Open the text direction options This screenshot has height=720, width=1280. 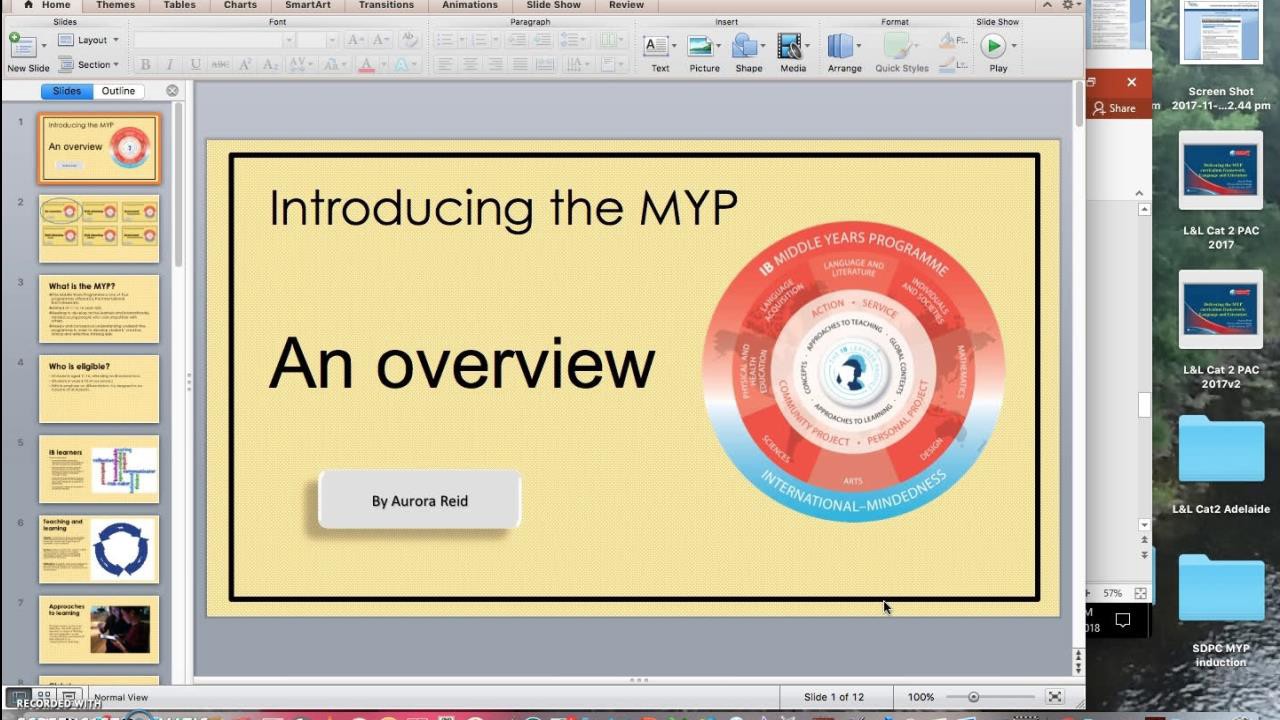click(577, 65)
